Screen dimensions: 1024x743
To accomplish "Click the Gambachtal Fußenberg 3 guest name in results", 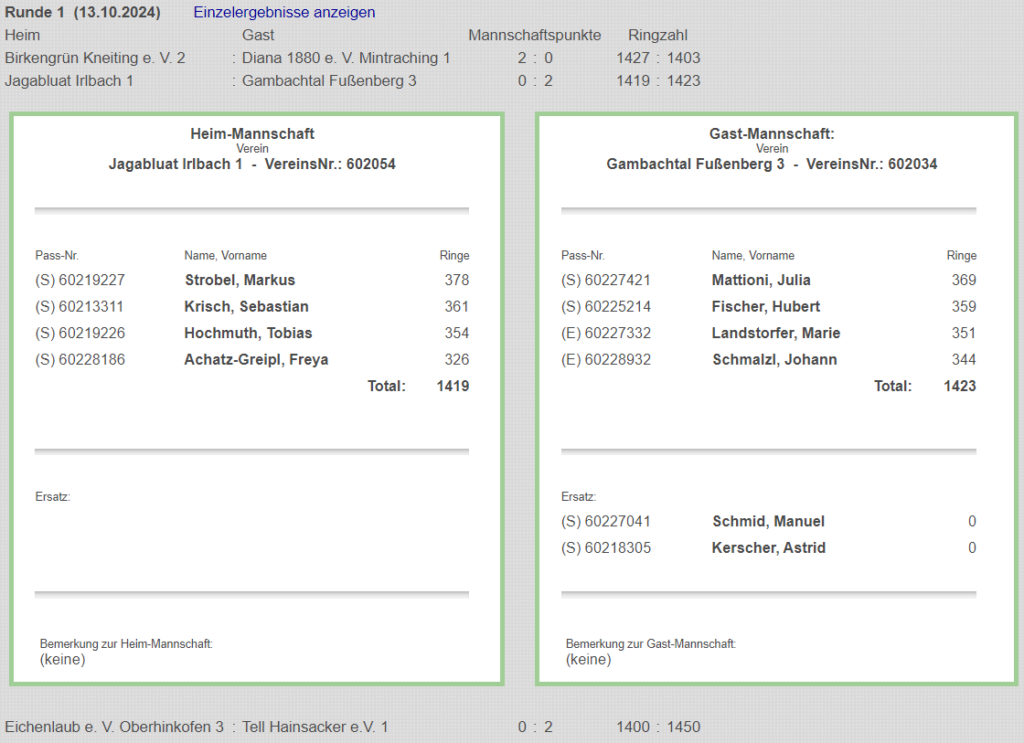I will pyautogui.click(x=329, y=80).
